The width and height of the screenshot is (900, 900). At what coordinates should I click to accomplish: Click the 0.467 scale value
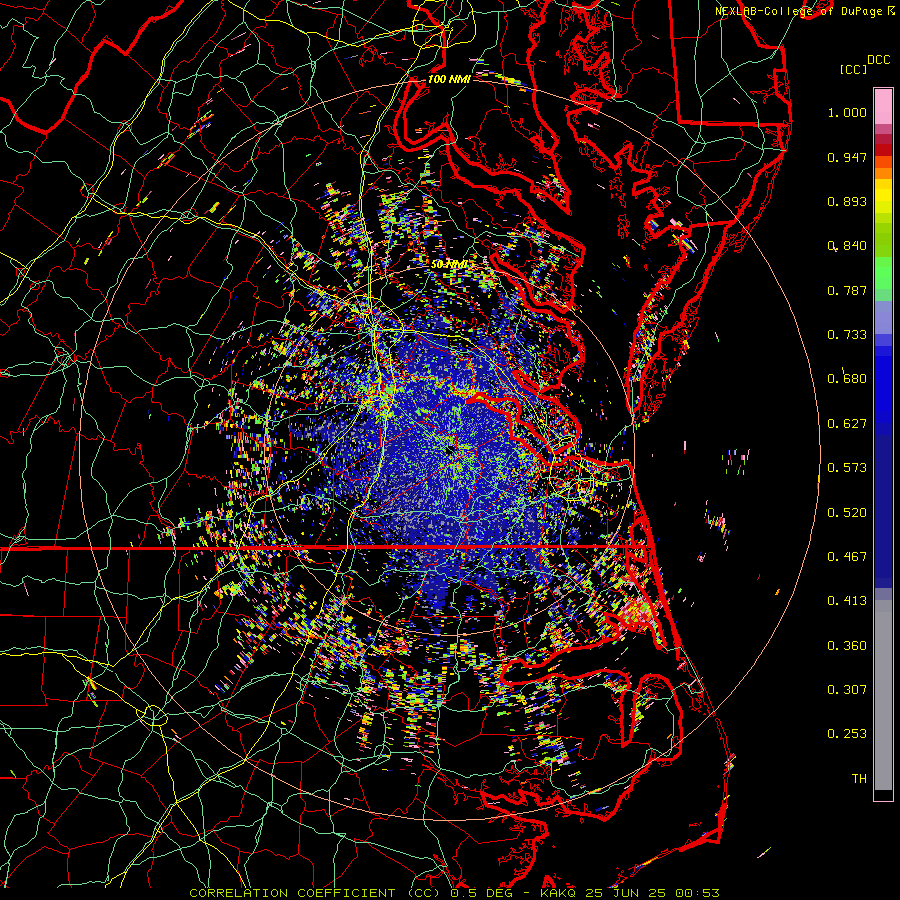[x=847, y=557]
